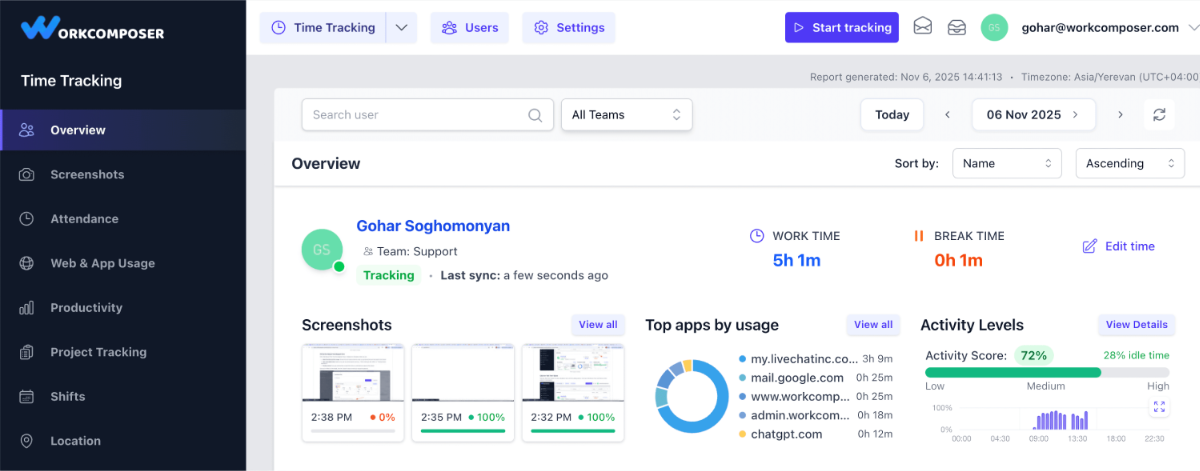Click View Details for Activity Levels

point(1137,325)
